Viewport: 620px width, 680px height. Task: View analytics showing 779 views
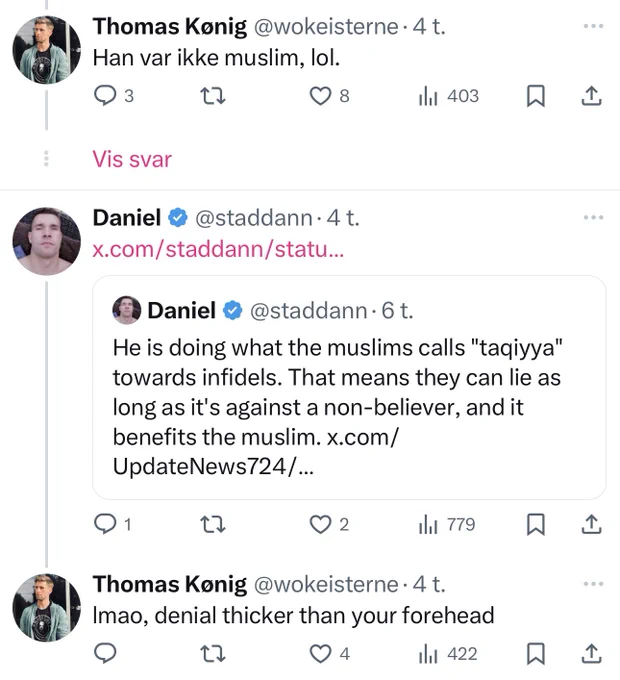pos(447,524)
